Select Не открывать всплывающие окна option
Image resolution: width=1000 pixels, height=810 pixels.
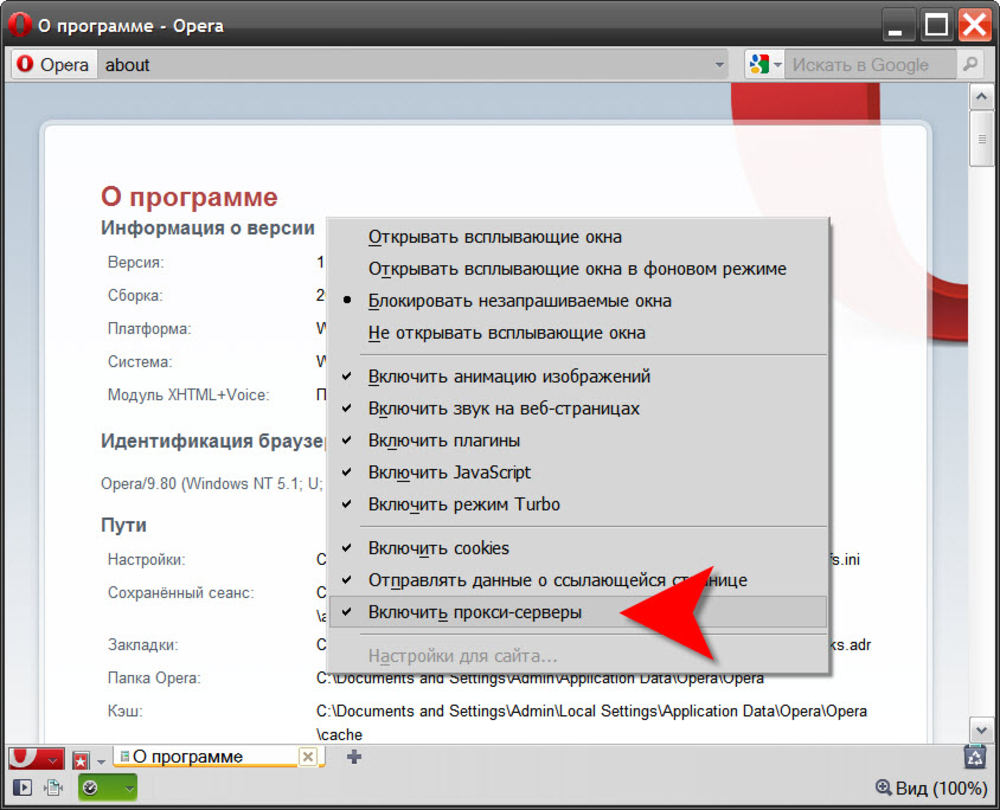578,332
